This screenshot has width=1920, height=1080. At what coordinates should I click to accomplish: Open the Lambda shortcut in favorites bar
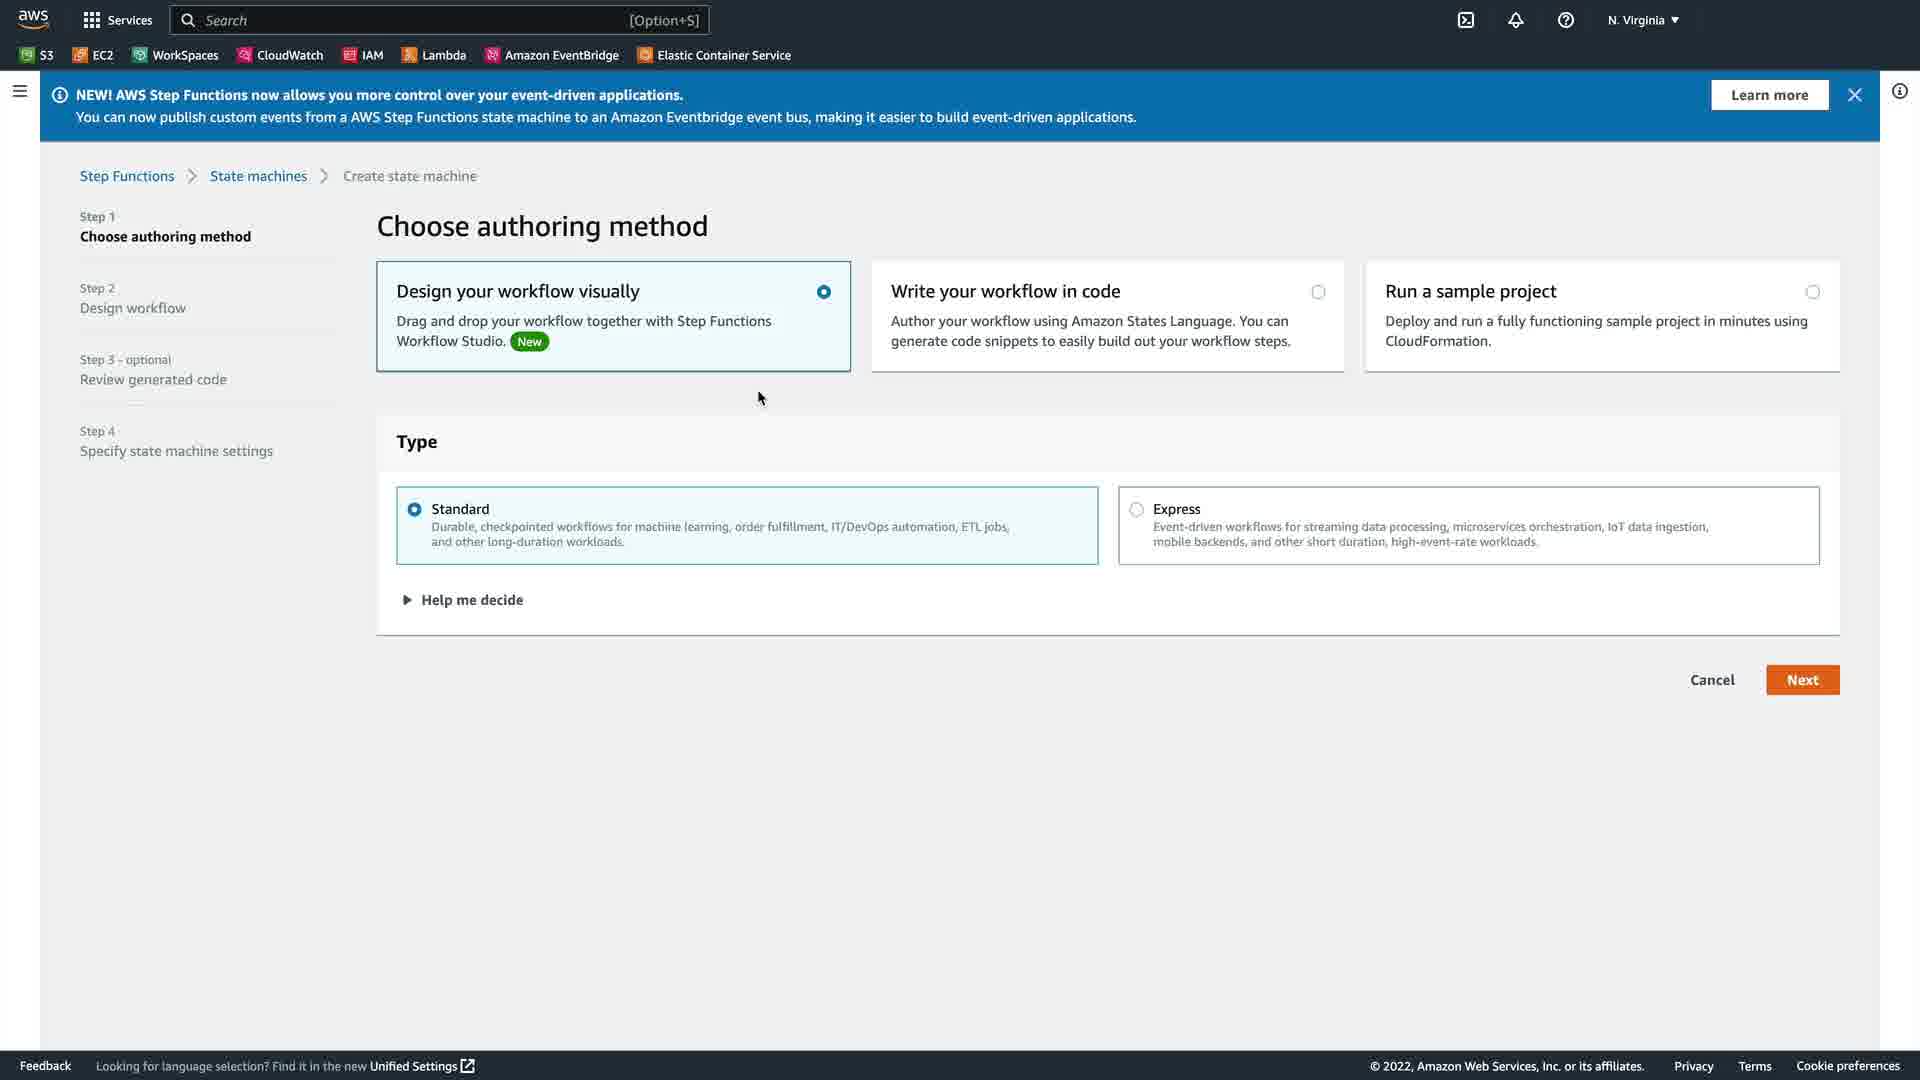tap(434, 55)
